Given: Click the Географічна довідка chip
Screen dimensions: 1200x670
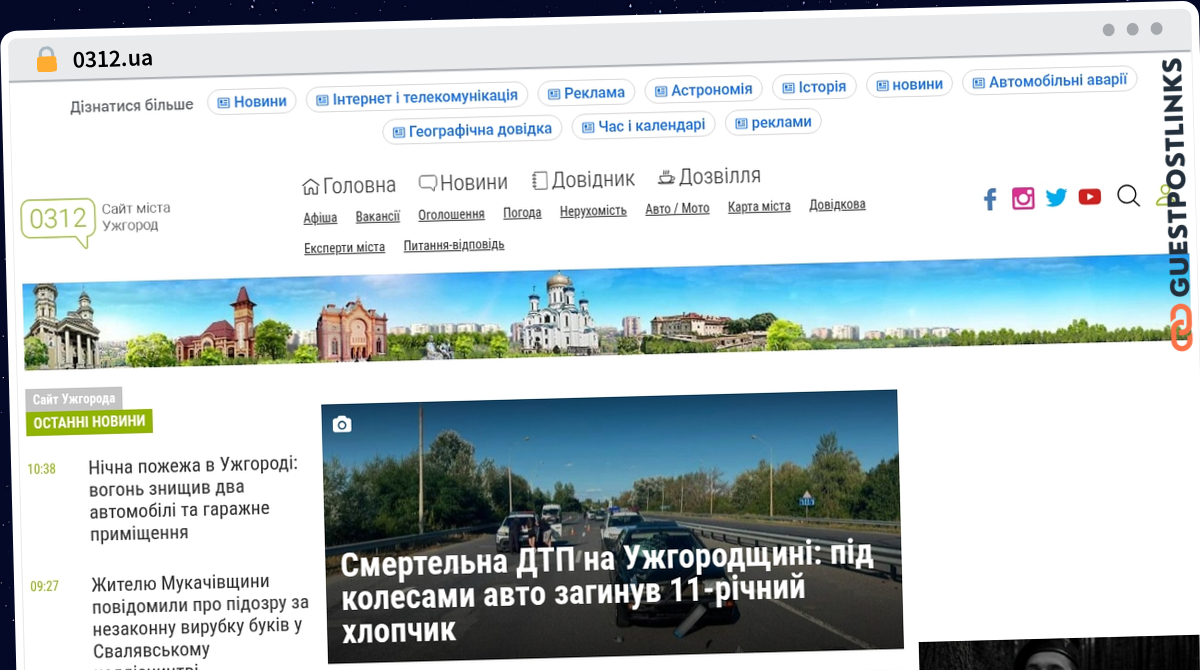Looking at the screenshot, I should coord(473,130).
